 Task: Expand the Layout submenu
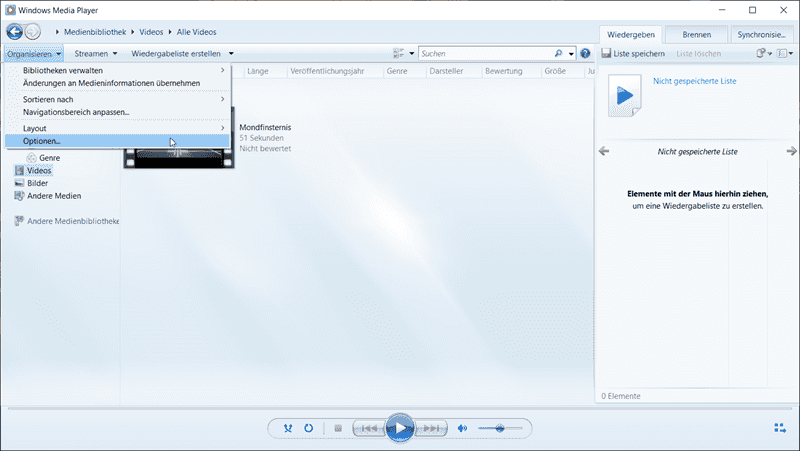click(x=117, y=128)
